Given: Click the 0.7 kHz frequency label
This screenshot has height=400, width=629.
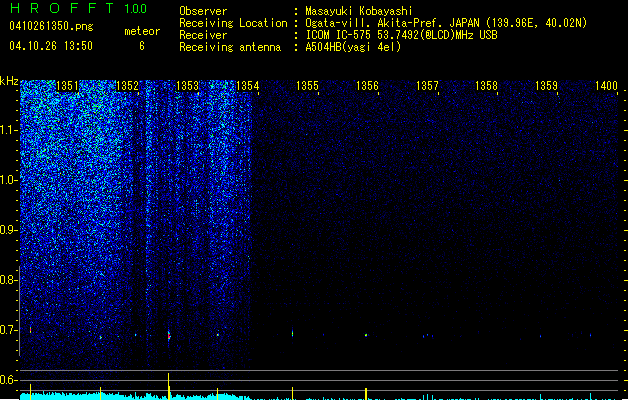Looking at the screenshot, I should click(x=8, y=330).
